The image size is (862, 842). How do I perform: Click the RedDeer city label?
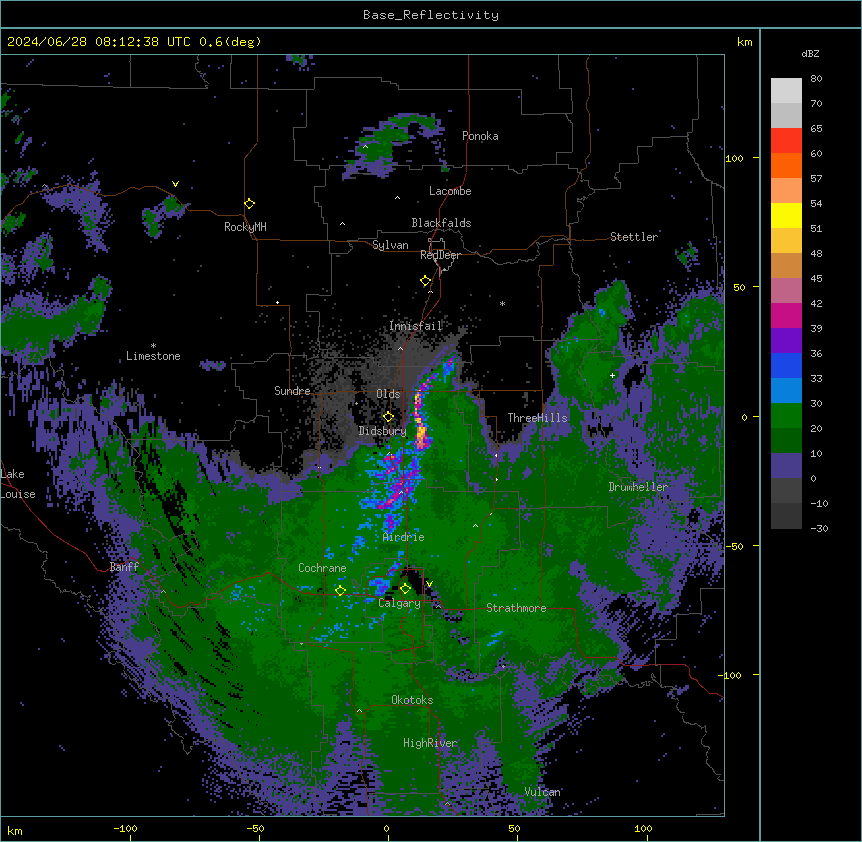coord(441,255)
